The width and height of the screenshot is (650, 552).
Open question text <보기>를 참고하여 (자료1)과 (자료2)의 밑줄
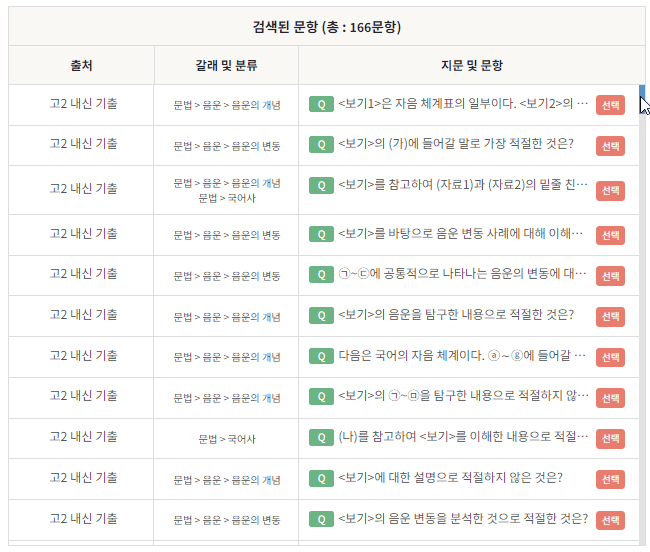click(x=463, y=184)
